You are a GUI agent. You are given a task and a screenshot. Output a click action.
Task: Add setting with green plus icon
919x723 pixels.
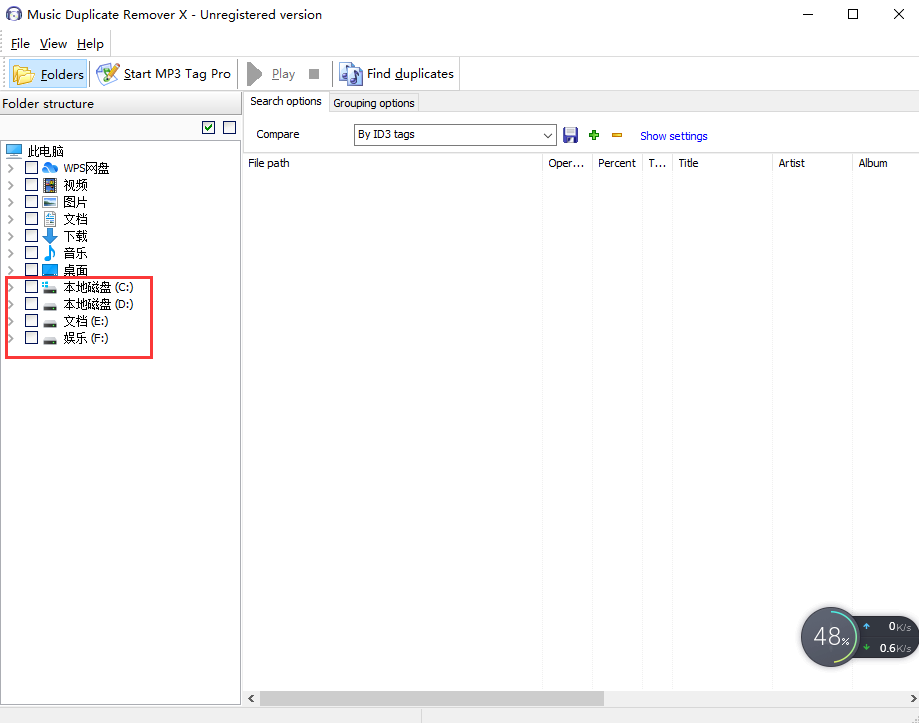tap(594, 135)
